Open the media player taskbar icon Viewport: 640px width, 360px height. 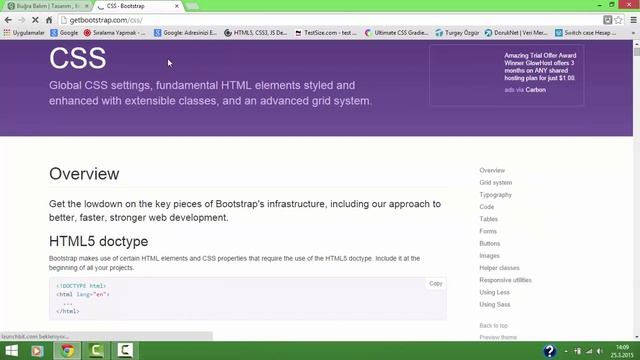[38, 351]
